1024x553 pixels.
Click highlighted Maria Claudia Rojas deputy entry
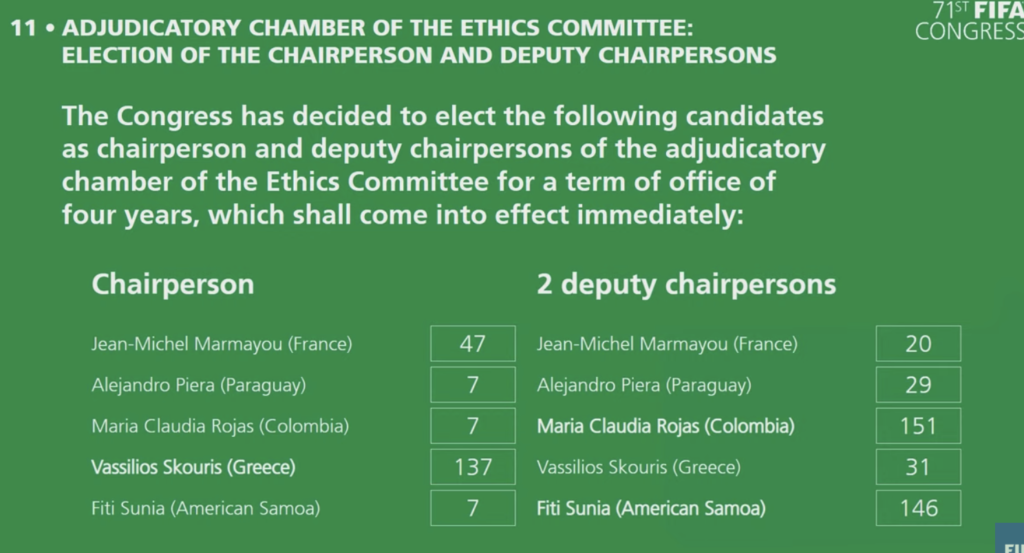(x=665, y=426)
